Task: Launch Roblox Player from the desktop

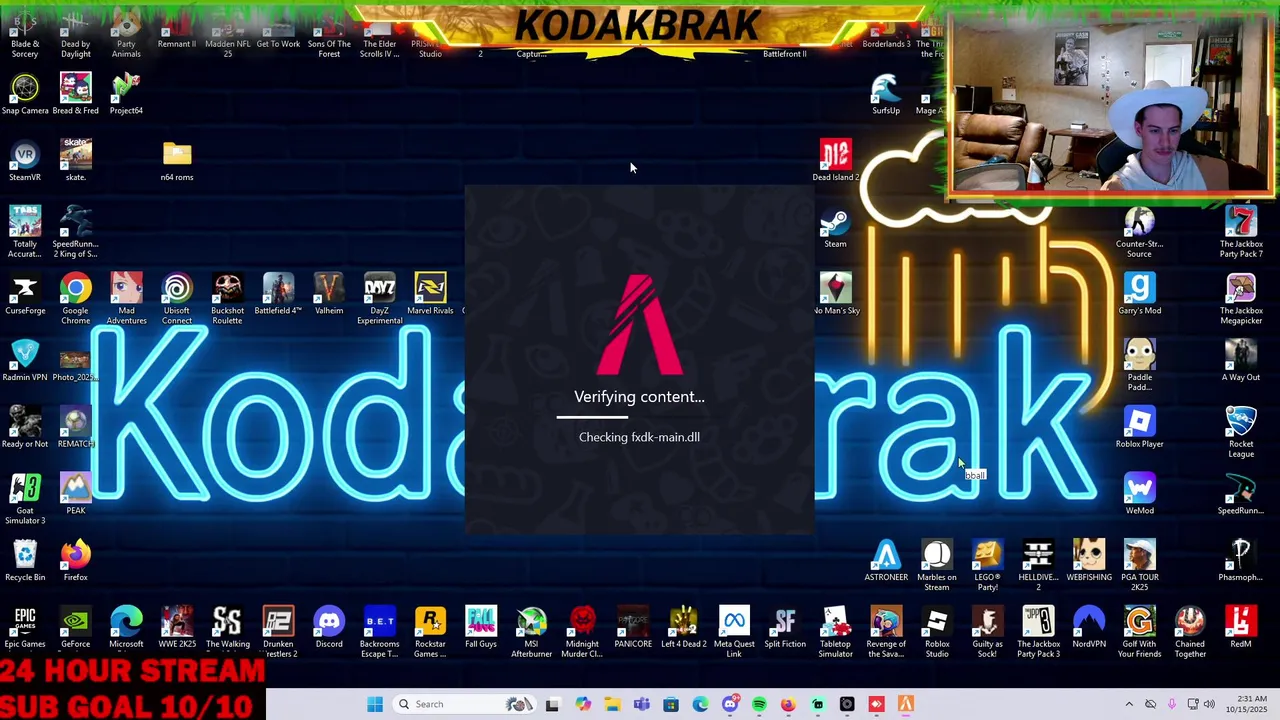Action: pos(1139,427)
